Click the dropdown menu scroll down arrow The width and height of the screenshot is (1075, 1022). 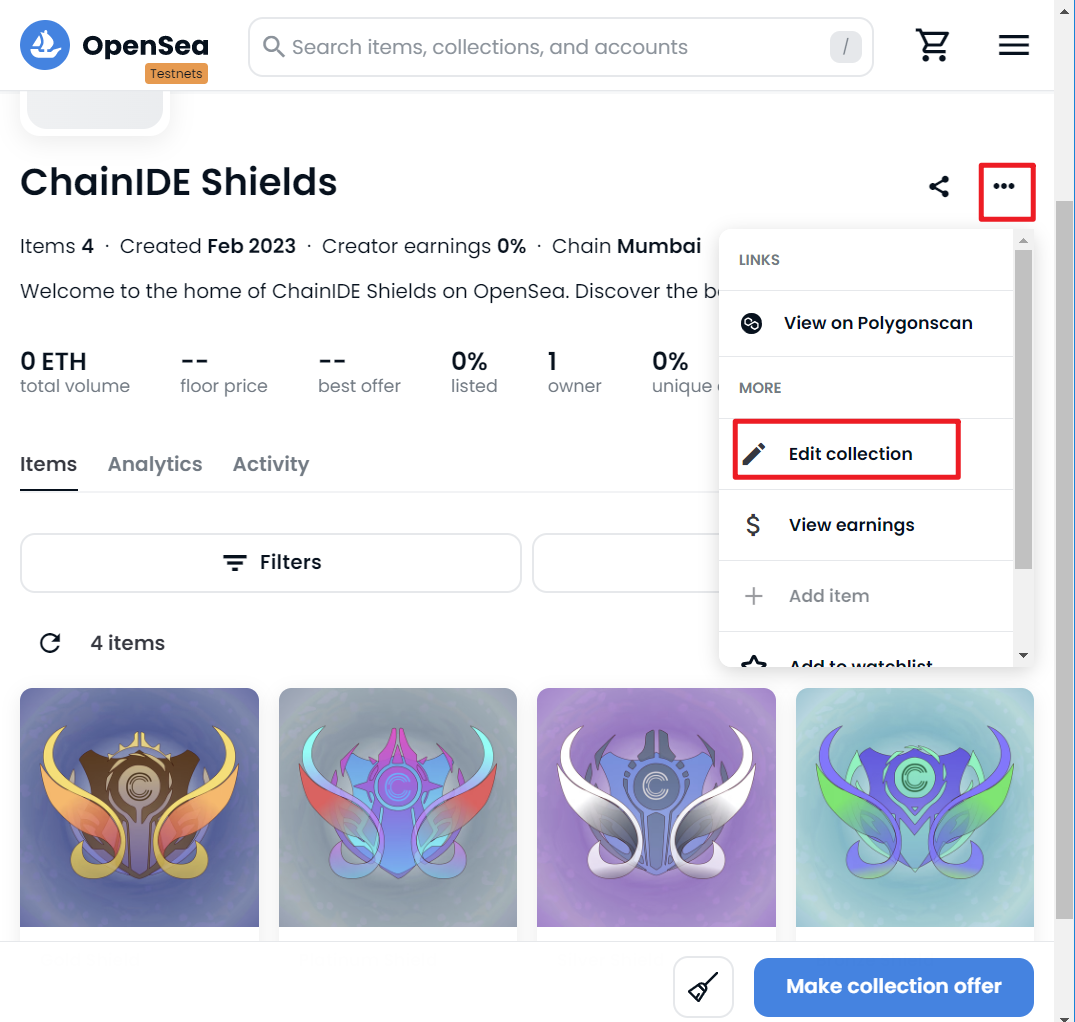tap(1023, 655)
